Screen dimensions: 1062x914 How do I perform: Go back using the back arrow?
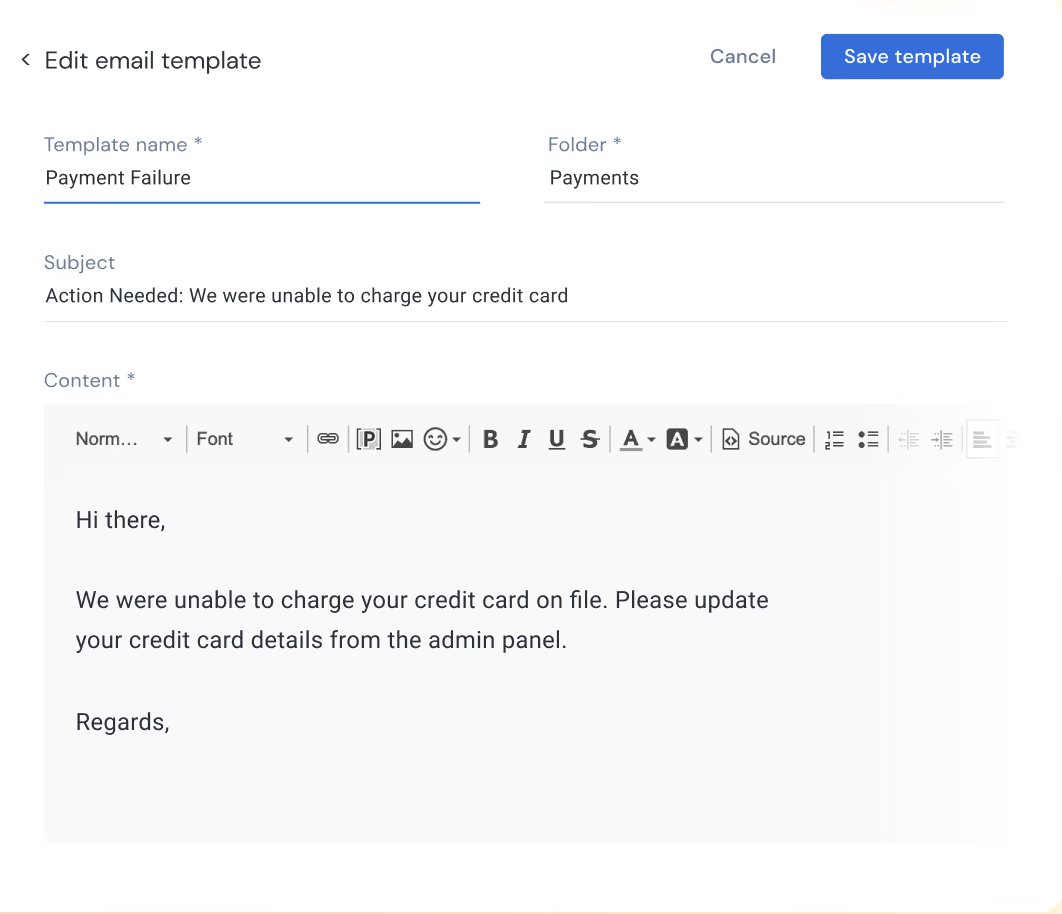[25, 58]
